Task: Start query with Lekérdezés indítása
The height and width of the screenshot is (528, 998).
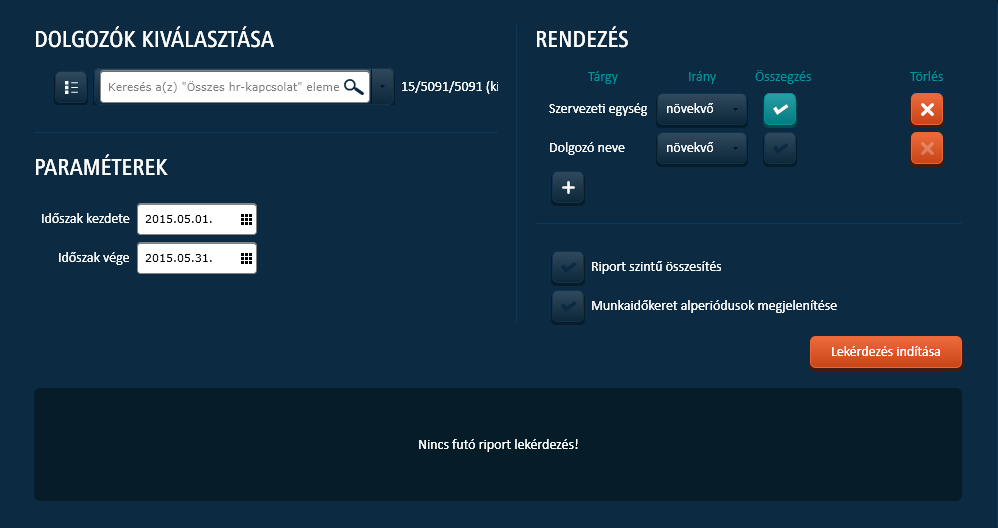Action: pos(885,352)
